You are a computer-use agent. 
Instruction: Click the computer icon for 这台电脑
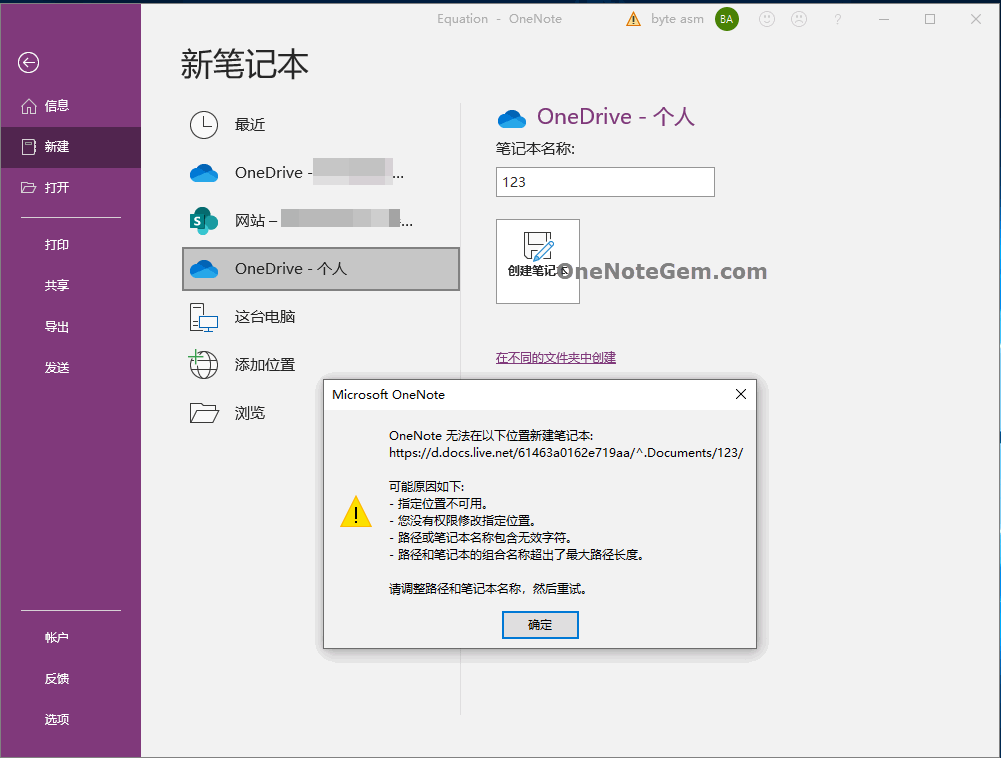click(x=204, y=317)
